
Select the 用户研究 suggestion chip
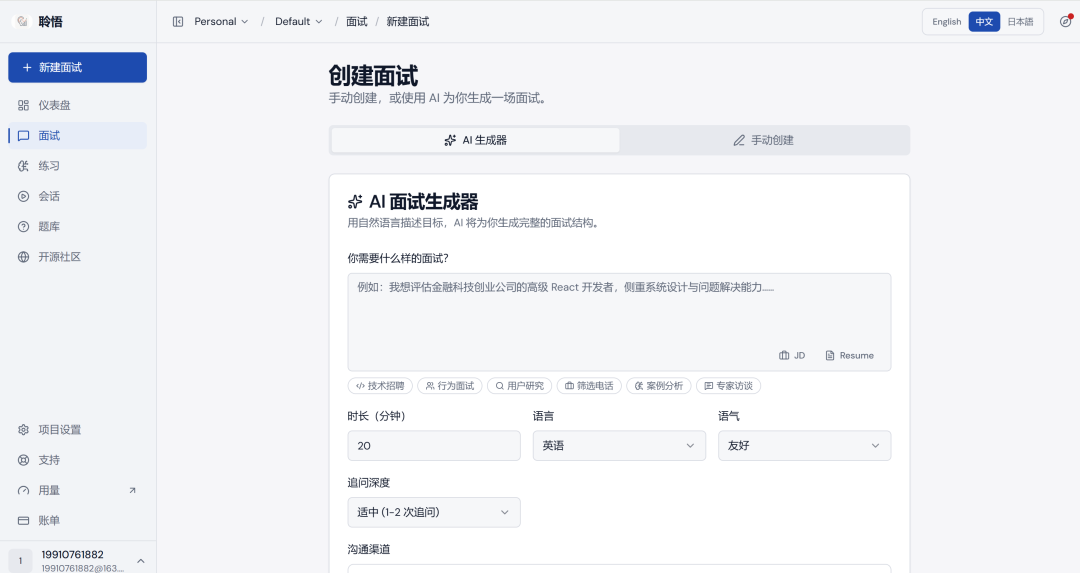click(519, 386)
